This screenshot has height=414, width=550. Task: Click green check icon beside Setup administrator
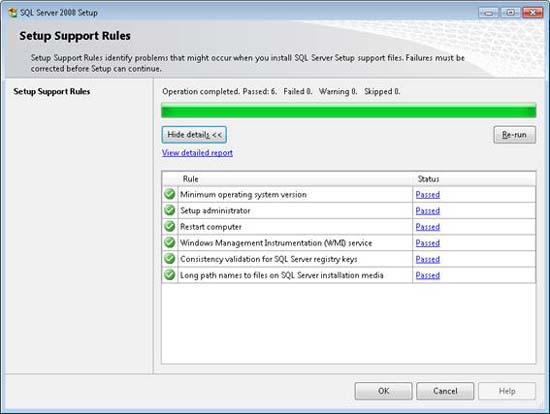[170, 210]
